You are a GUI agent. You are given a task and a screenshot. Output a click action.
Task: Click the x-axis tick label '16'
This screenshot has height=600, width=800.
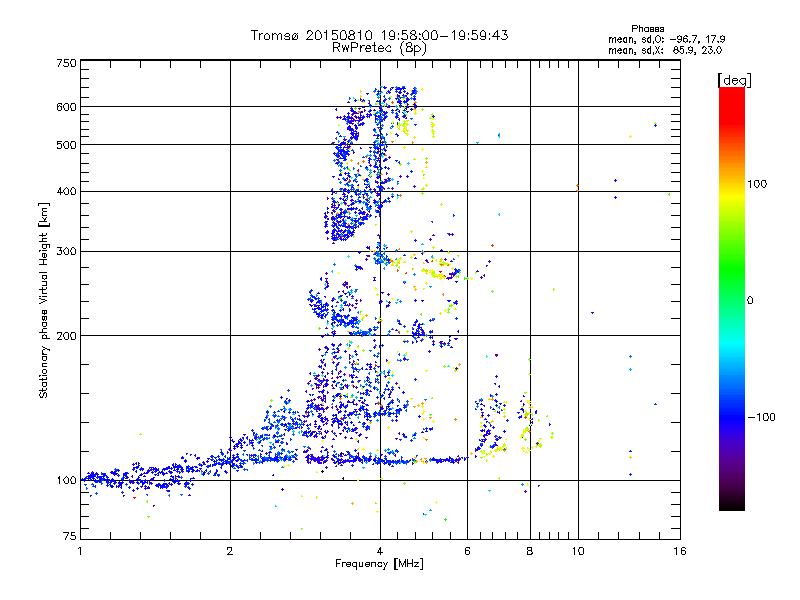point(680,551)
